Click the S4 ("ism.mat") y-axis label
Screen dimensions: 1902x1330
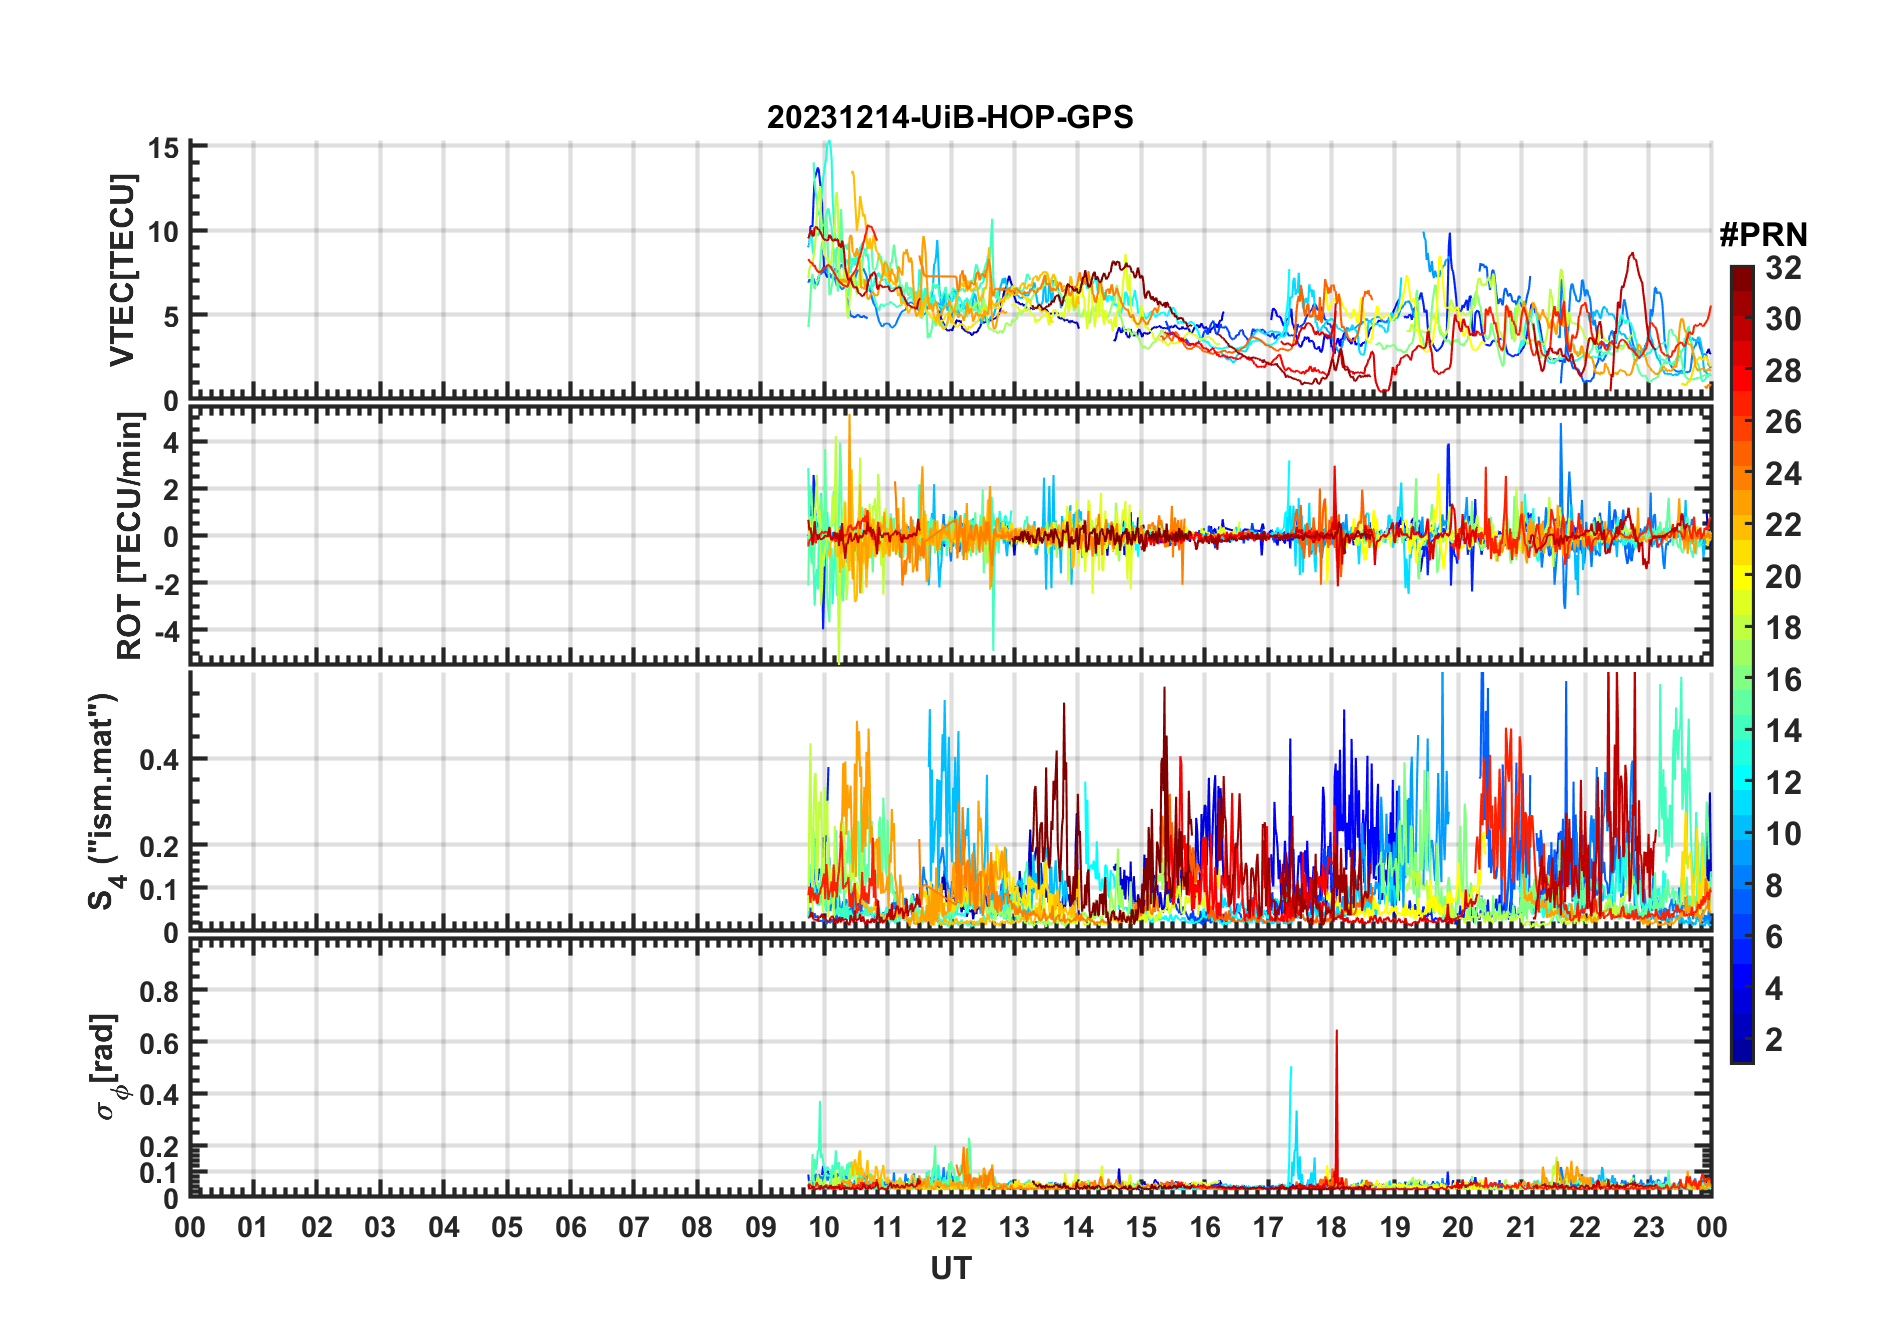point(104,801)
